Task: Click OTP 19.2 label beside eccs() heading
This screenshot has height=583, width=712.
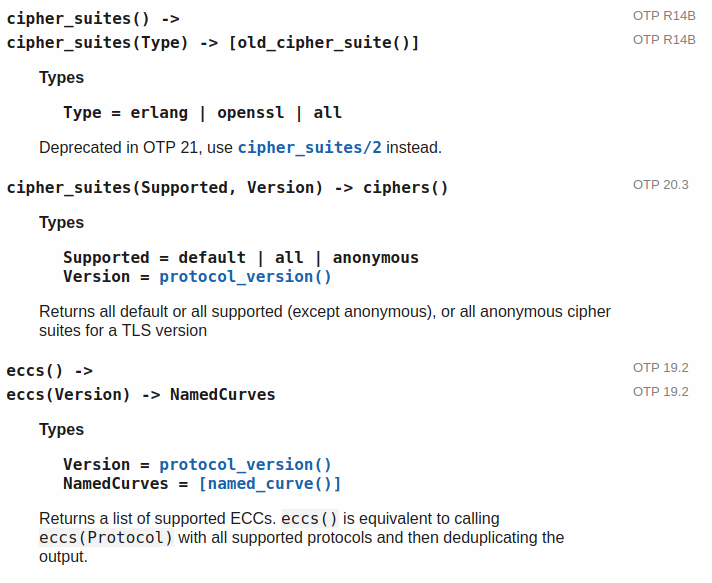Action: point(660,368)
